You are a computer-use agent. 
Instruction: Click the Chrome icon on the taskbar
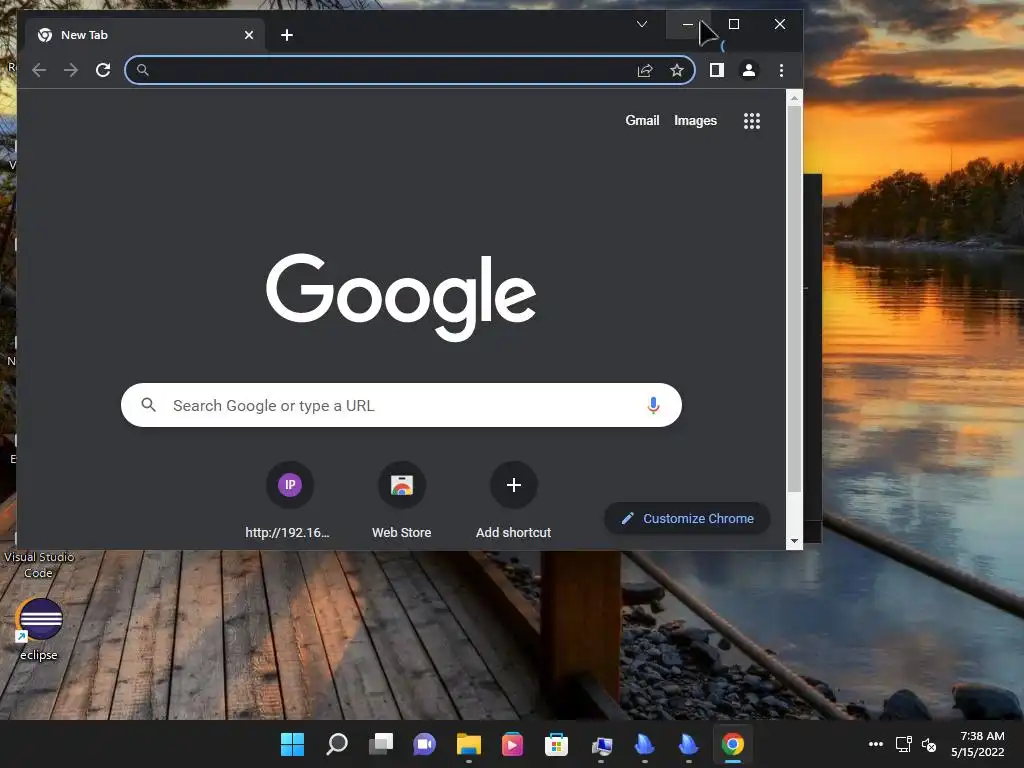click(733, 744)
